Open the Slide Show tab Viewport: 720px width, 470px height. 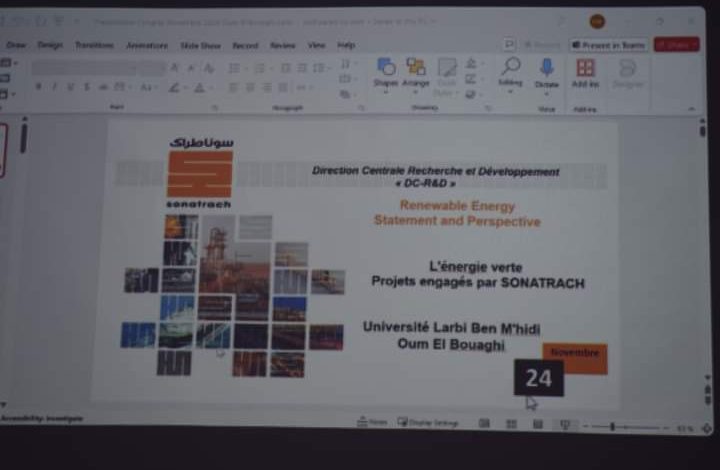200,45
